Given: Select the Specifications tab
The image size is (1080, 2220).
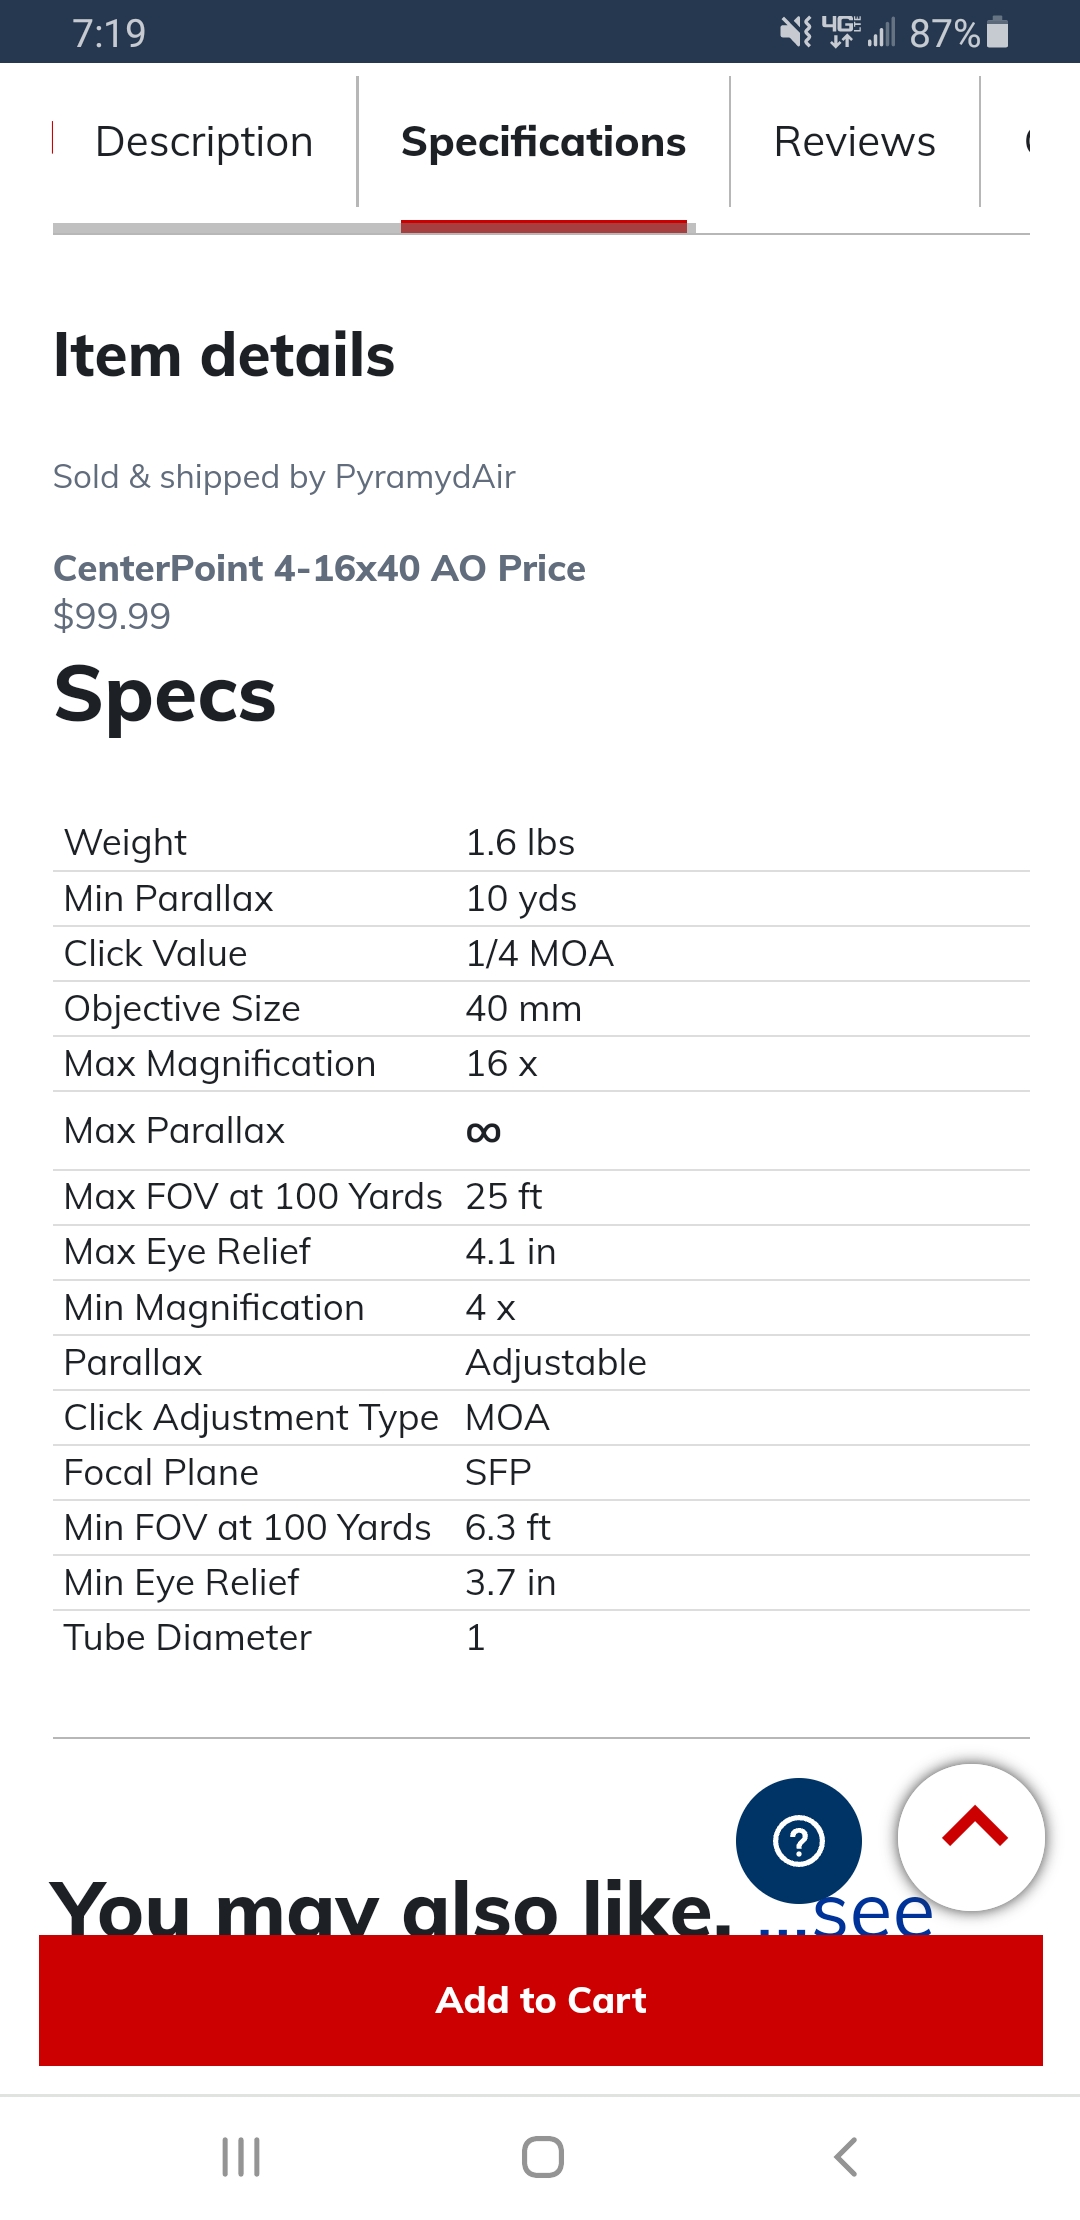Looking at the screenshot, I should (x=544, y=142).
